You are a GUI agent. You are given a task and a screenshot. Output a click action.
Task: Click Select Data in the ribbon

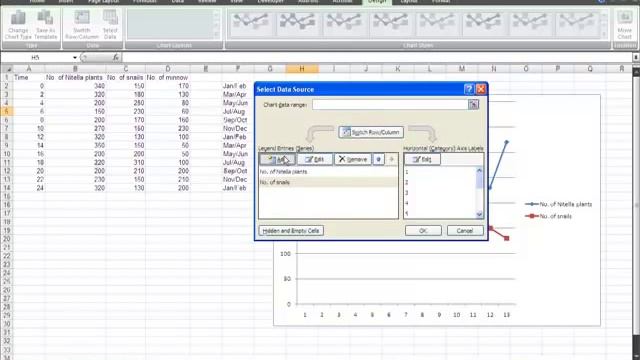pyautogui.click(x=110, y=24)
